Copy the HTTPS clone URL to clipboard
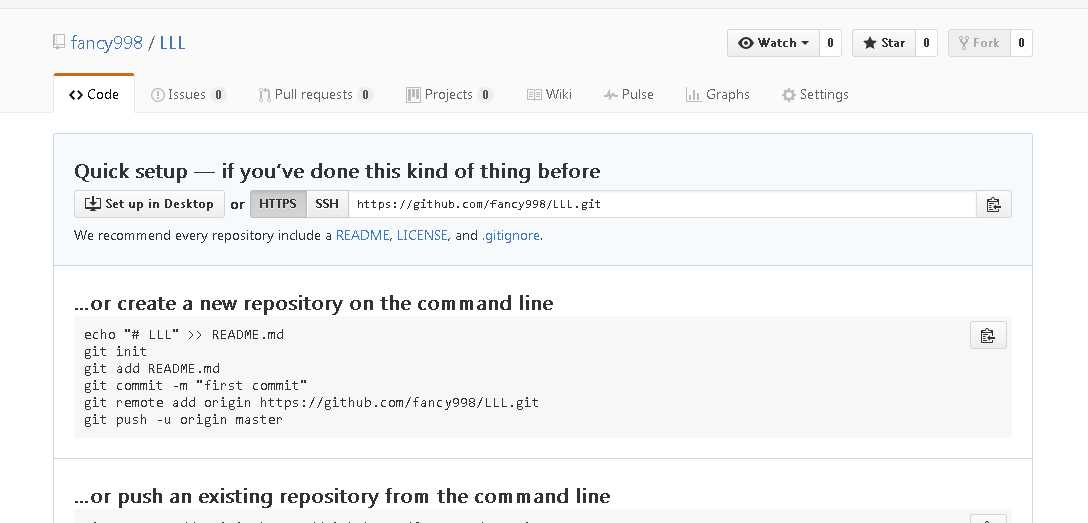Screen dimensions: 1088x523 (993, 204)
